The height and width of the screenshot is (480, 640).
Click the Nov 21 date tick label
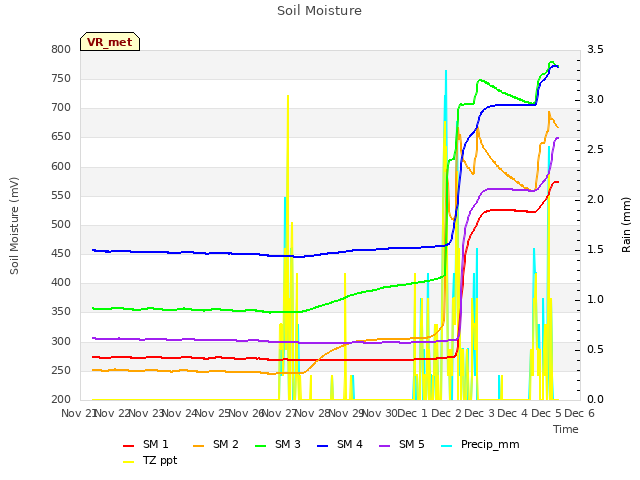tap(78, 413)
